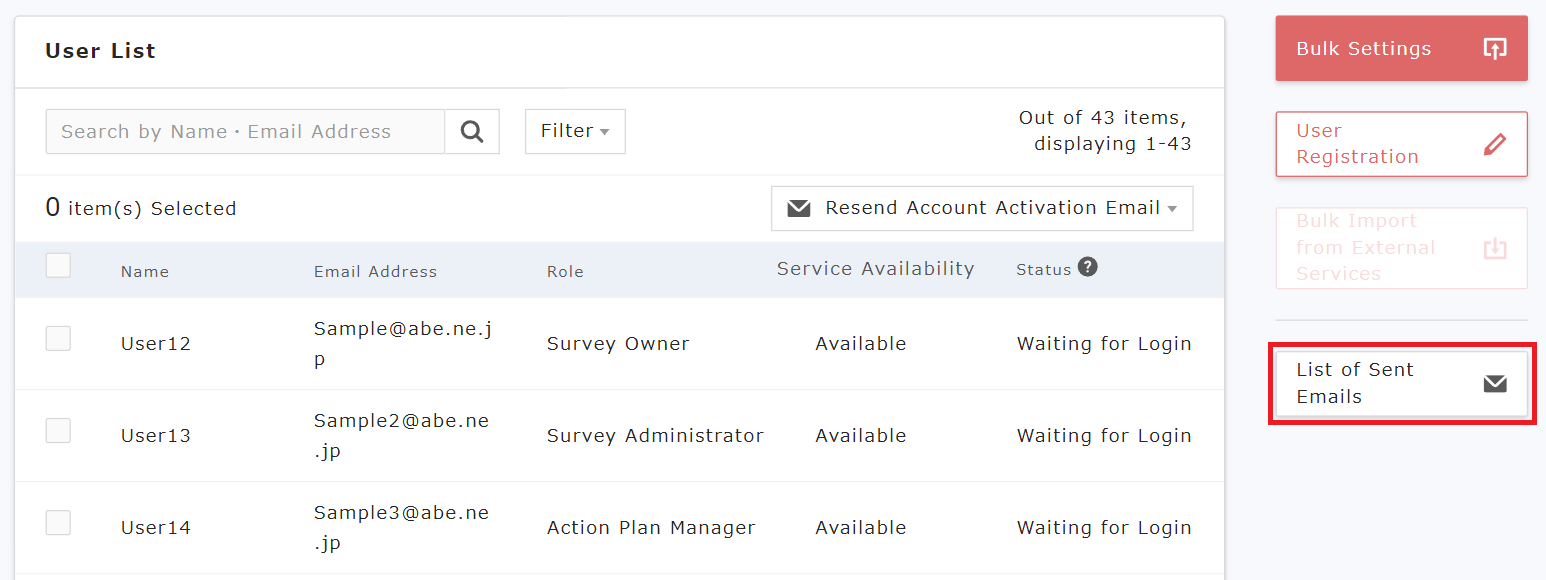Click the Role column header
1546x580 pixels.
pos(565,271)
